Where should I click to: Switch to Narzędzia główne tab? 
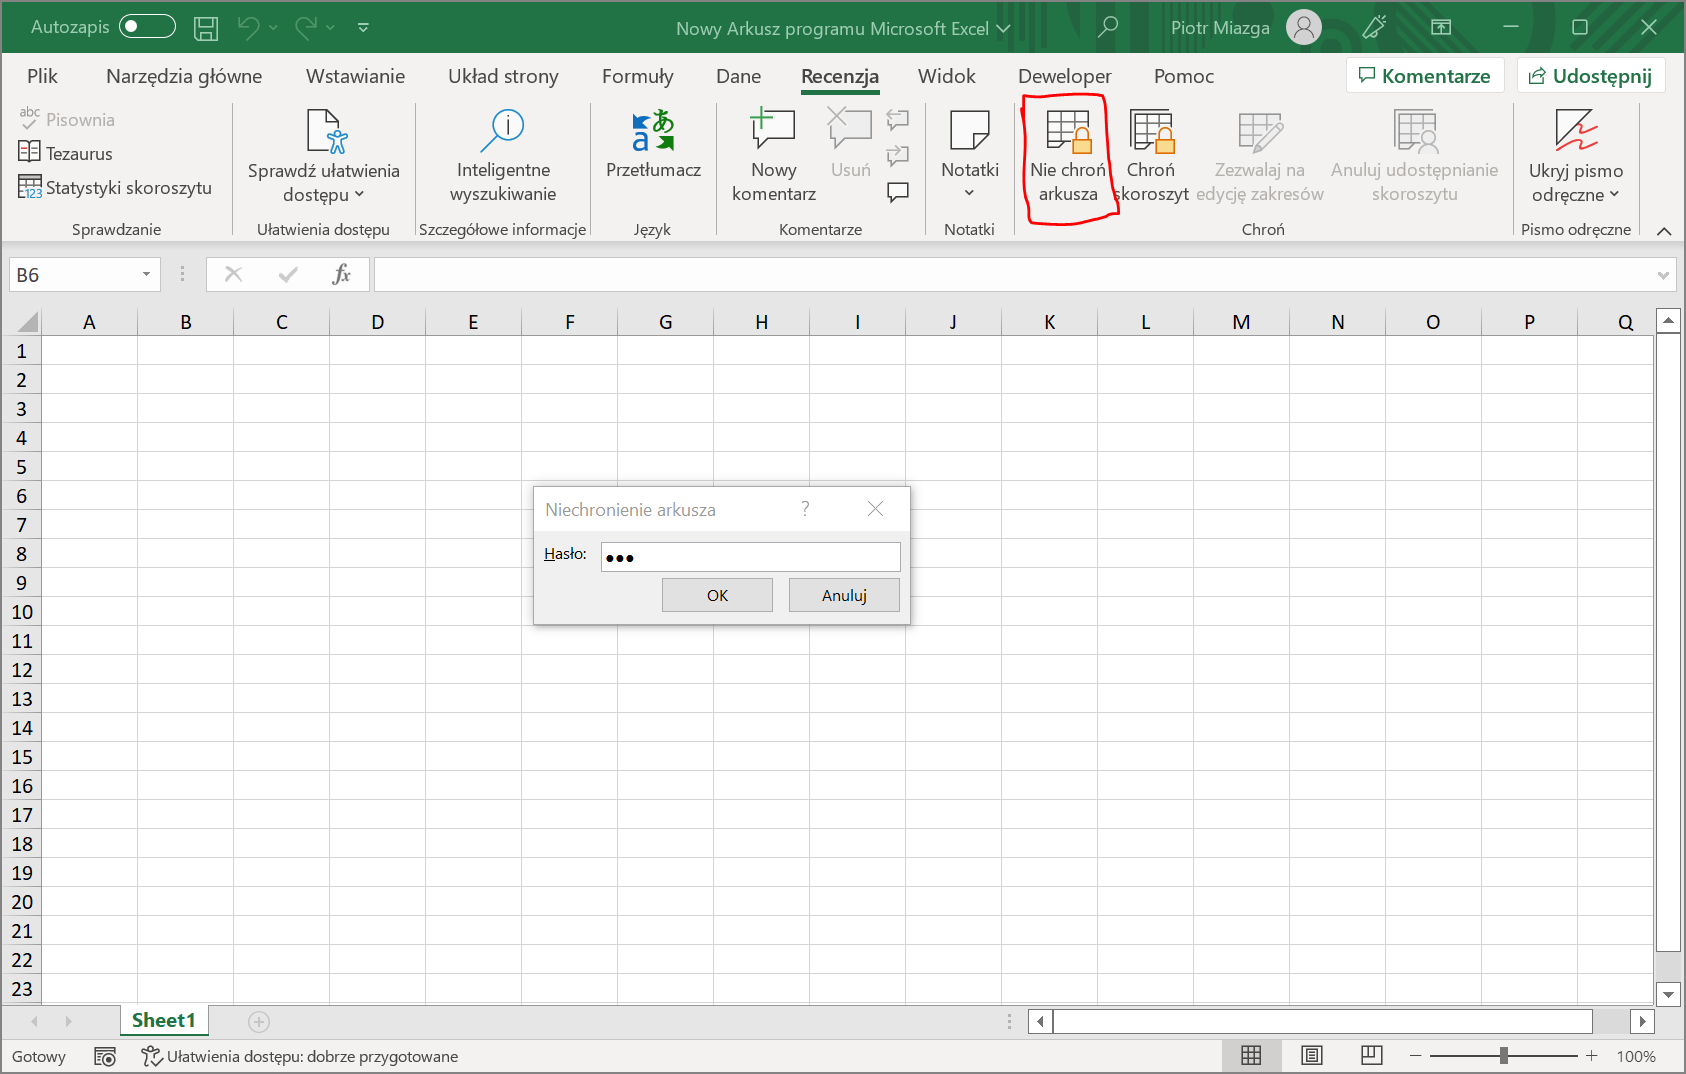(184, 76)
